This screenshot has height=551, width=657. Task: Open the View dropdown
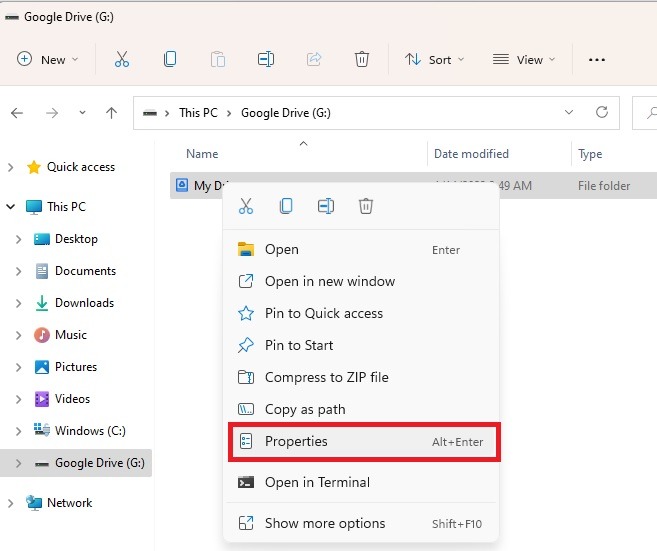tap(524, 59)
